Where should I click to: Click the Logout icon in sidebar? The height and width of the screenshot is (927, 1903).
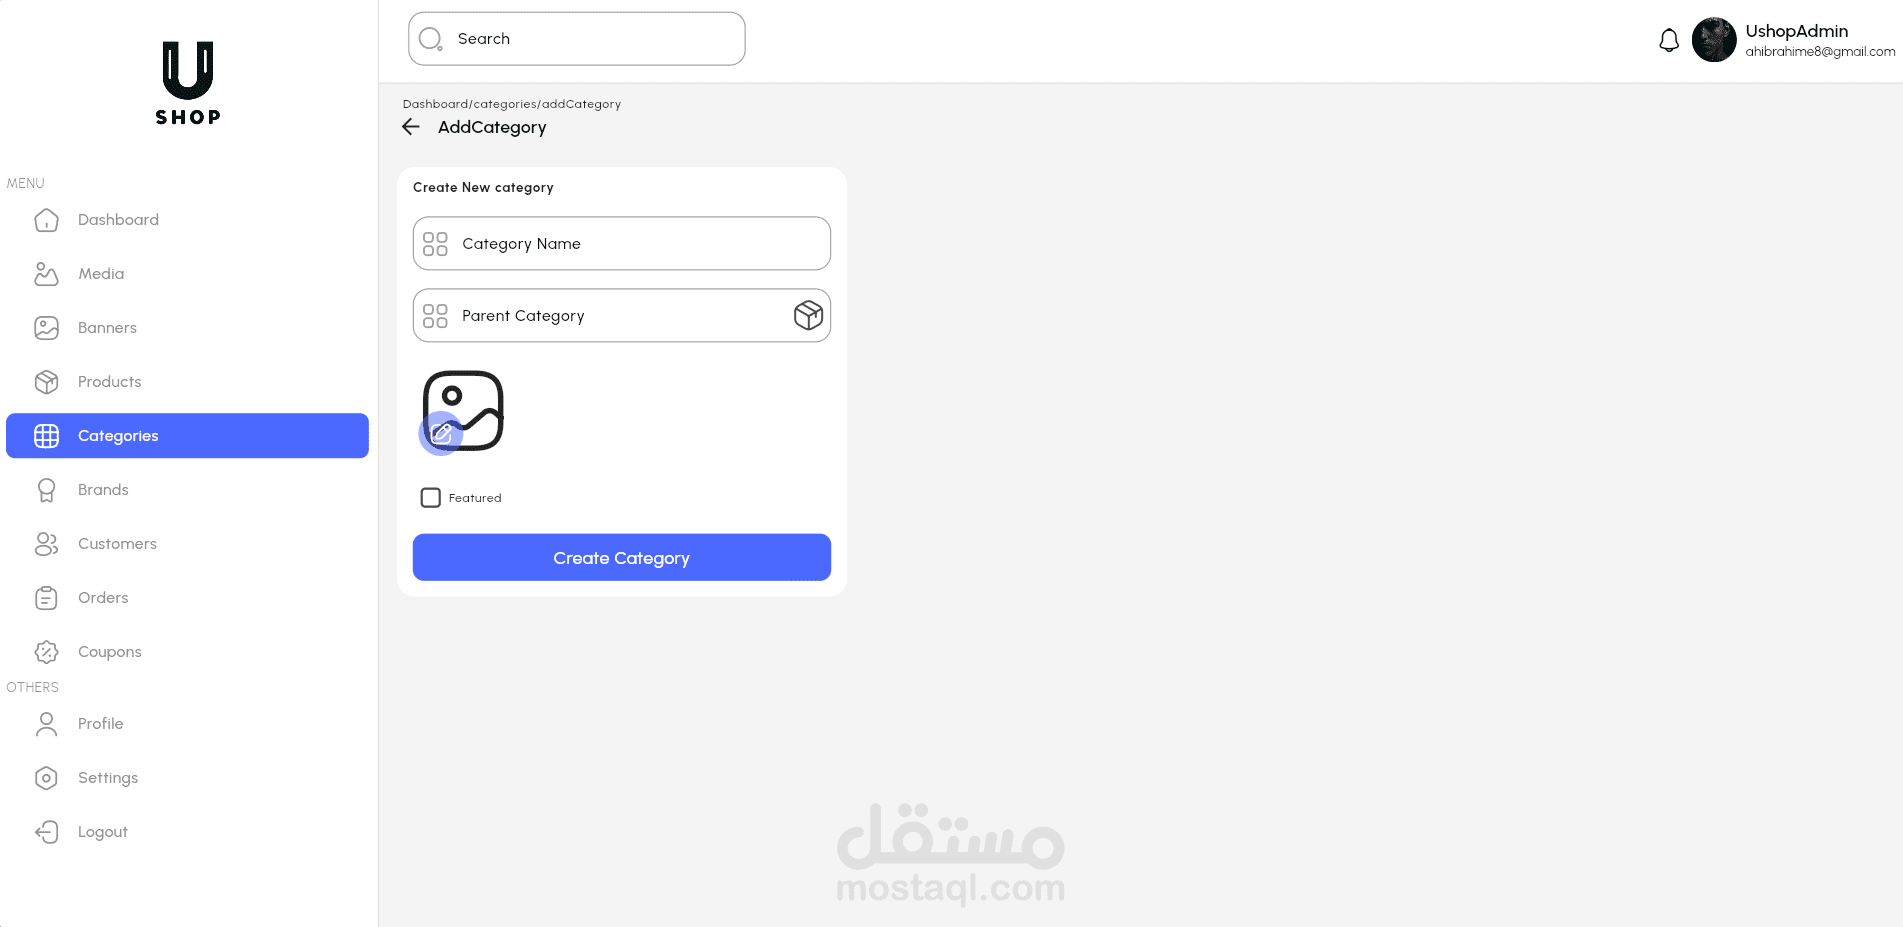pos(46,832)
